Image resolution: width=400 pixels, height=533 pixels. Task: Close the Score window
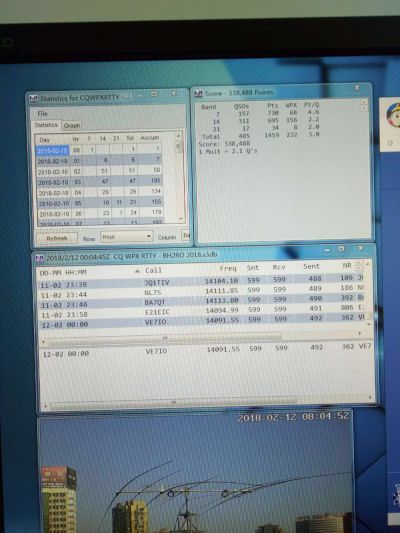pos(357,88)
